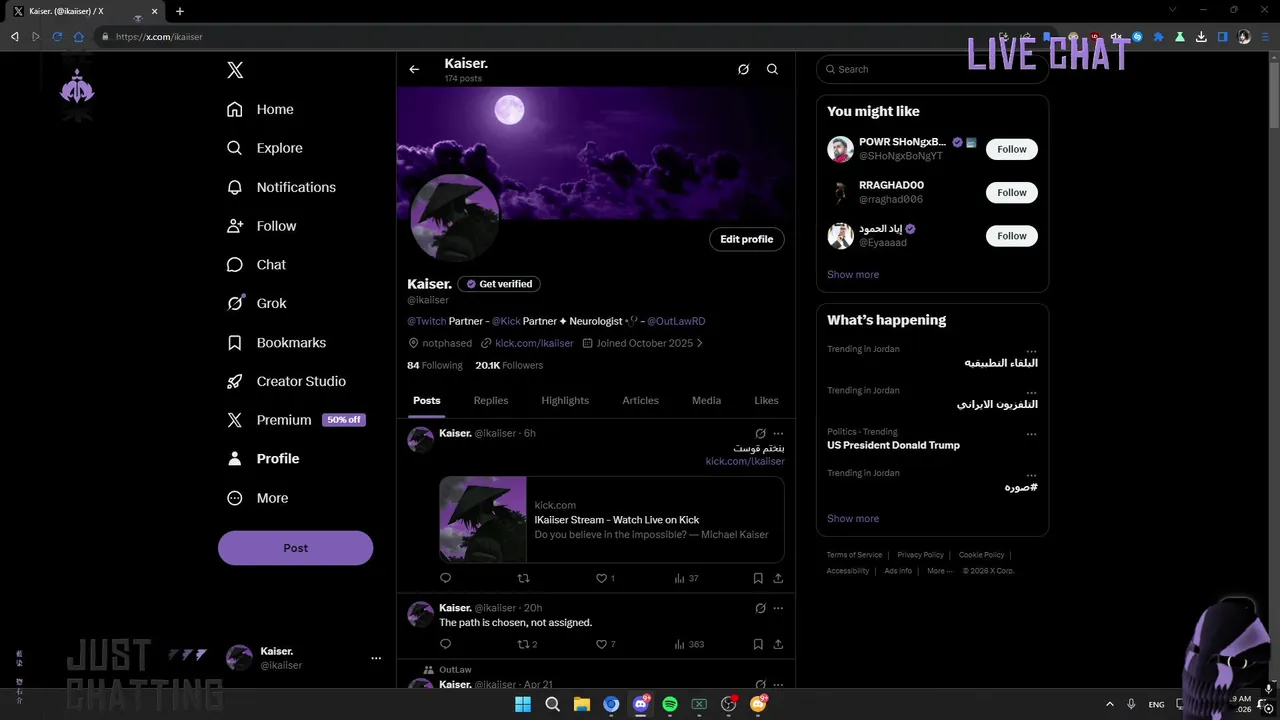Open more options on Apr 21 post

(x=778, y=685)
